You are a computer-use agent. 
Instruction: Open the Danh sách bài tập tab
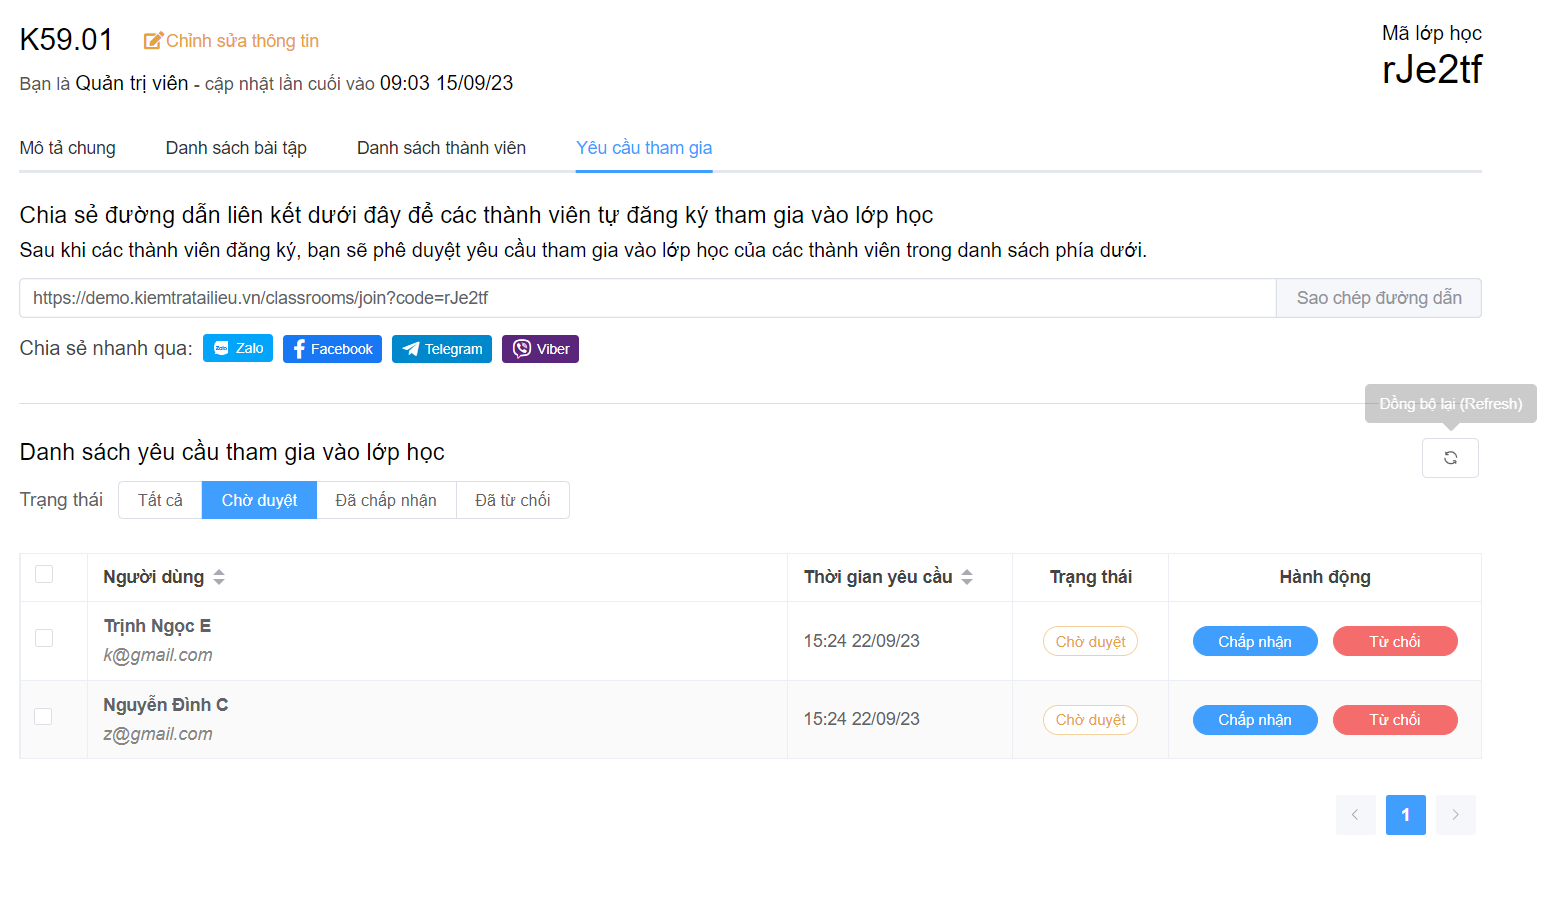click(236, 148)
